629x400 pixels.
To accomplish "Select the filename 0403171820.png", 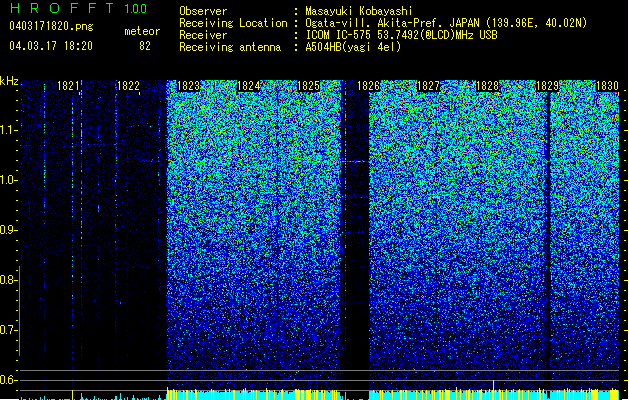I will tap(51, 27).
